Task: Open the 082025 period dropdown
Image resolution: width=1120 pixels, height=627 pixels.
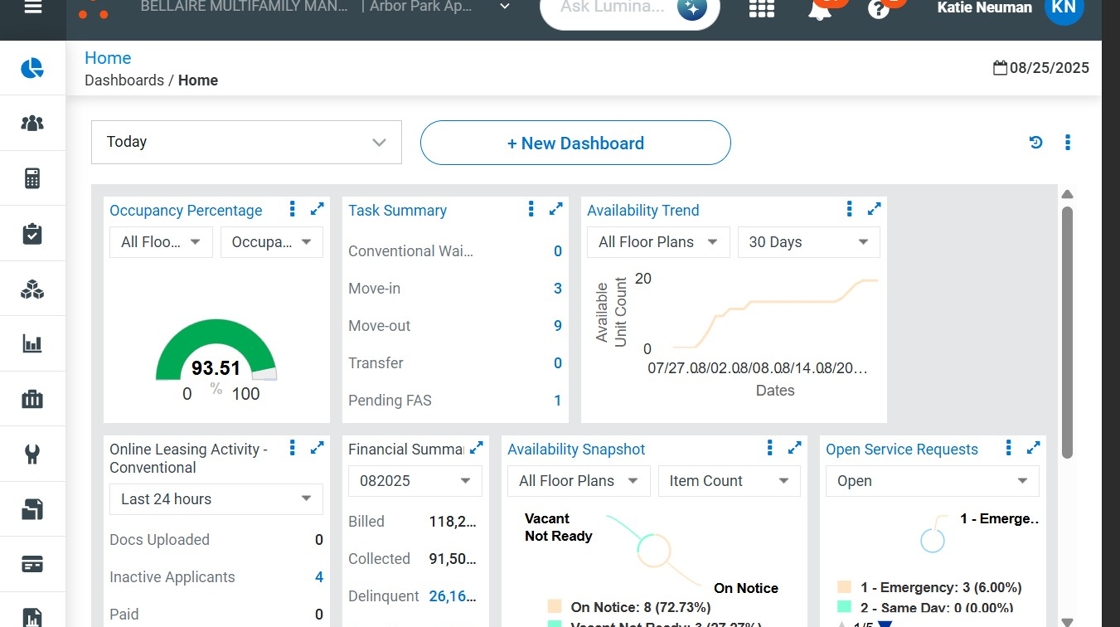Action: pos(415,481)
